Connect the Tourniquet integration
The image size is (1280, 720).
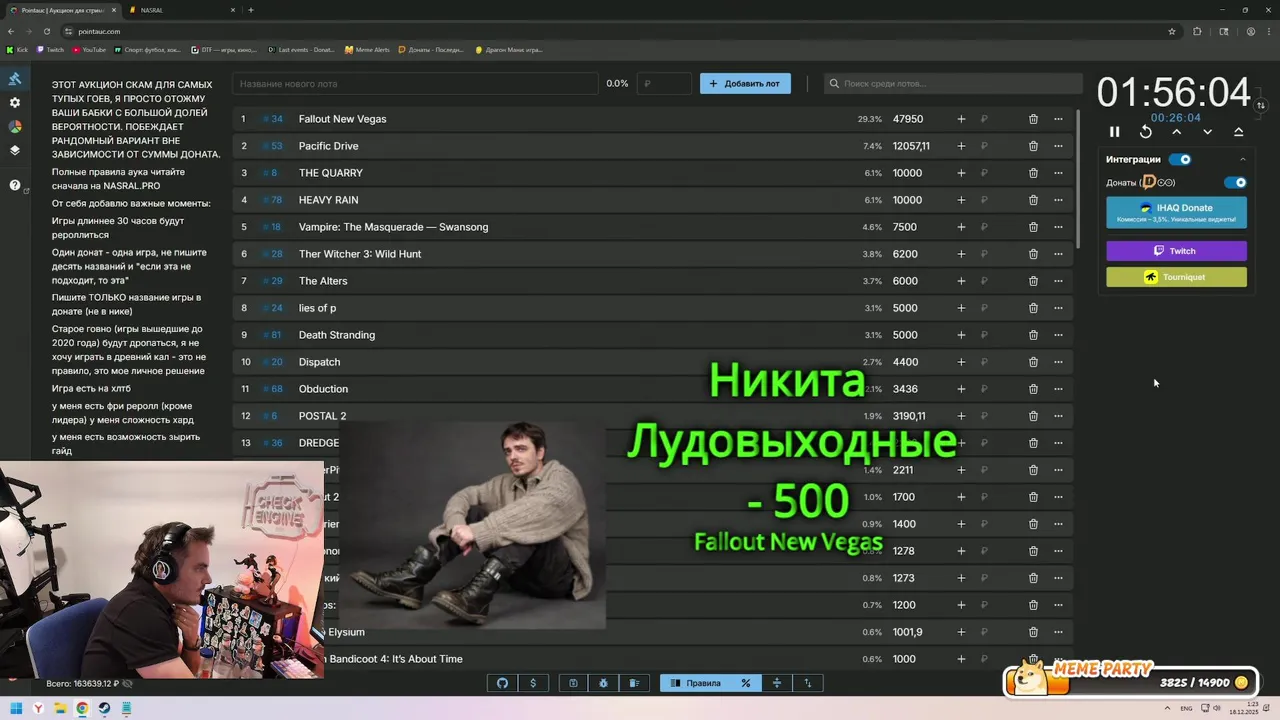(x=1176, y=277)
